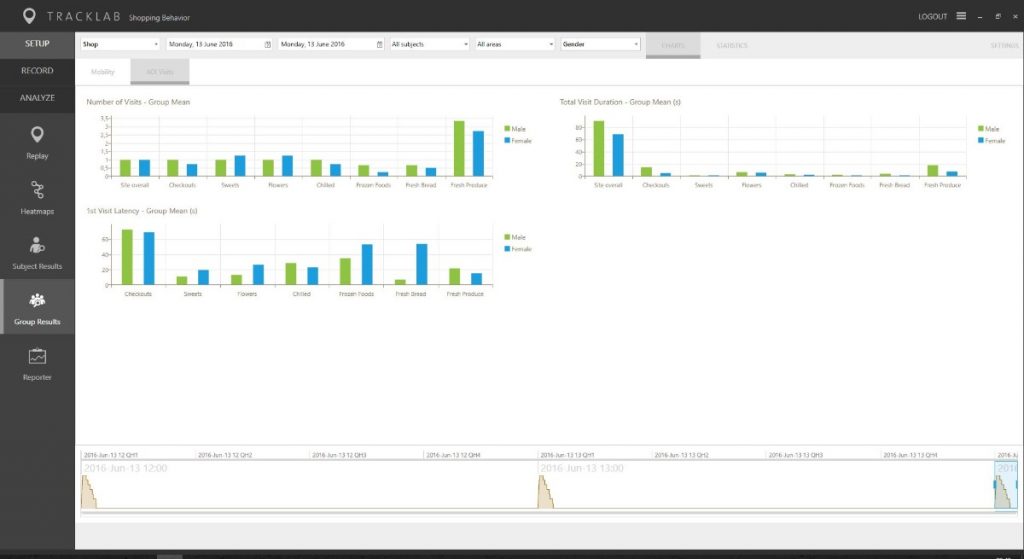Click timeline label '2016-Jun-13 13 QH1'
Viewport: 1024px width, 559px height.
(567, 455)
